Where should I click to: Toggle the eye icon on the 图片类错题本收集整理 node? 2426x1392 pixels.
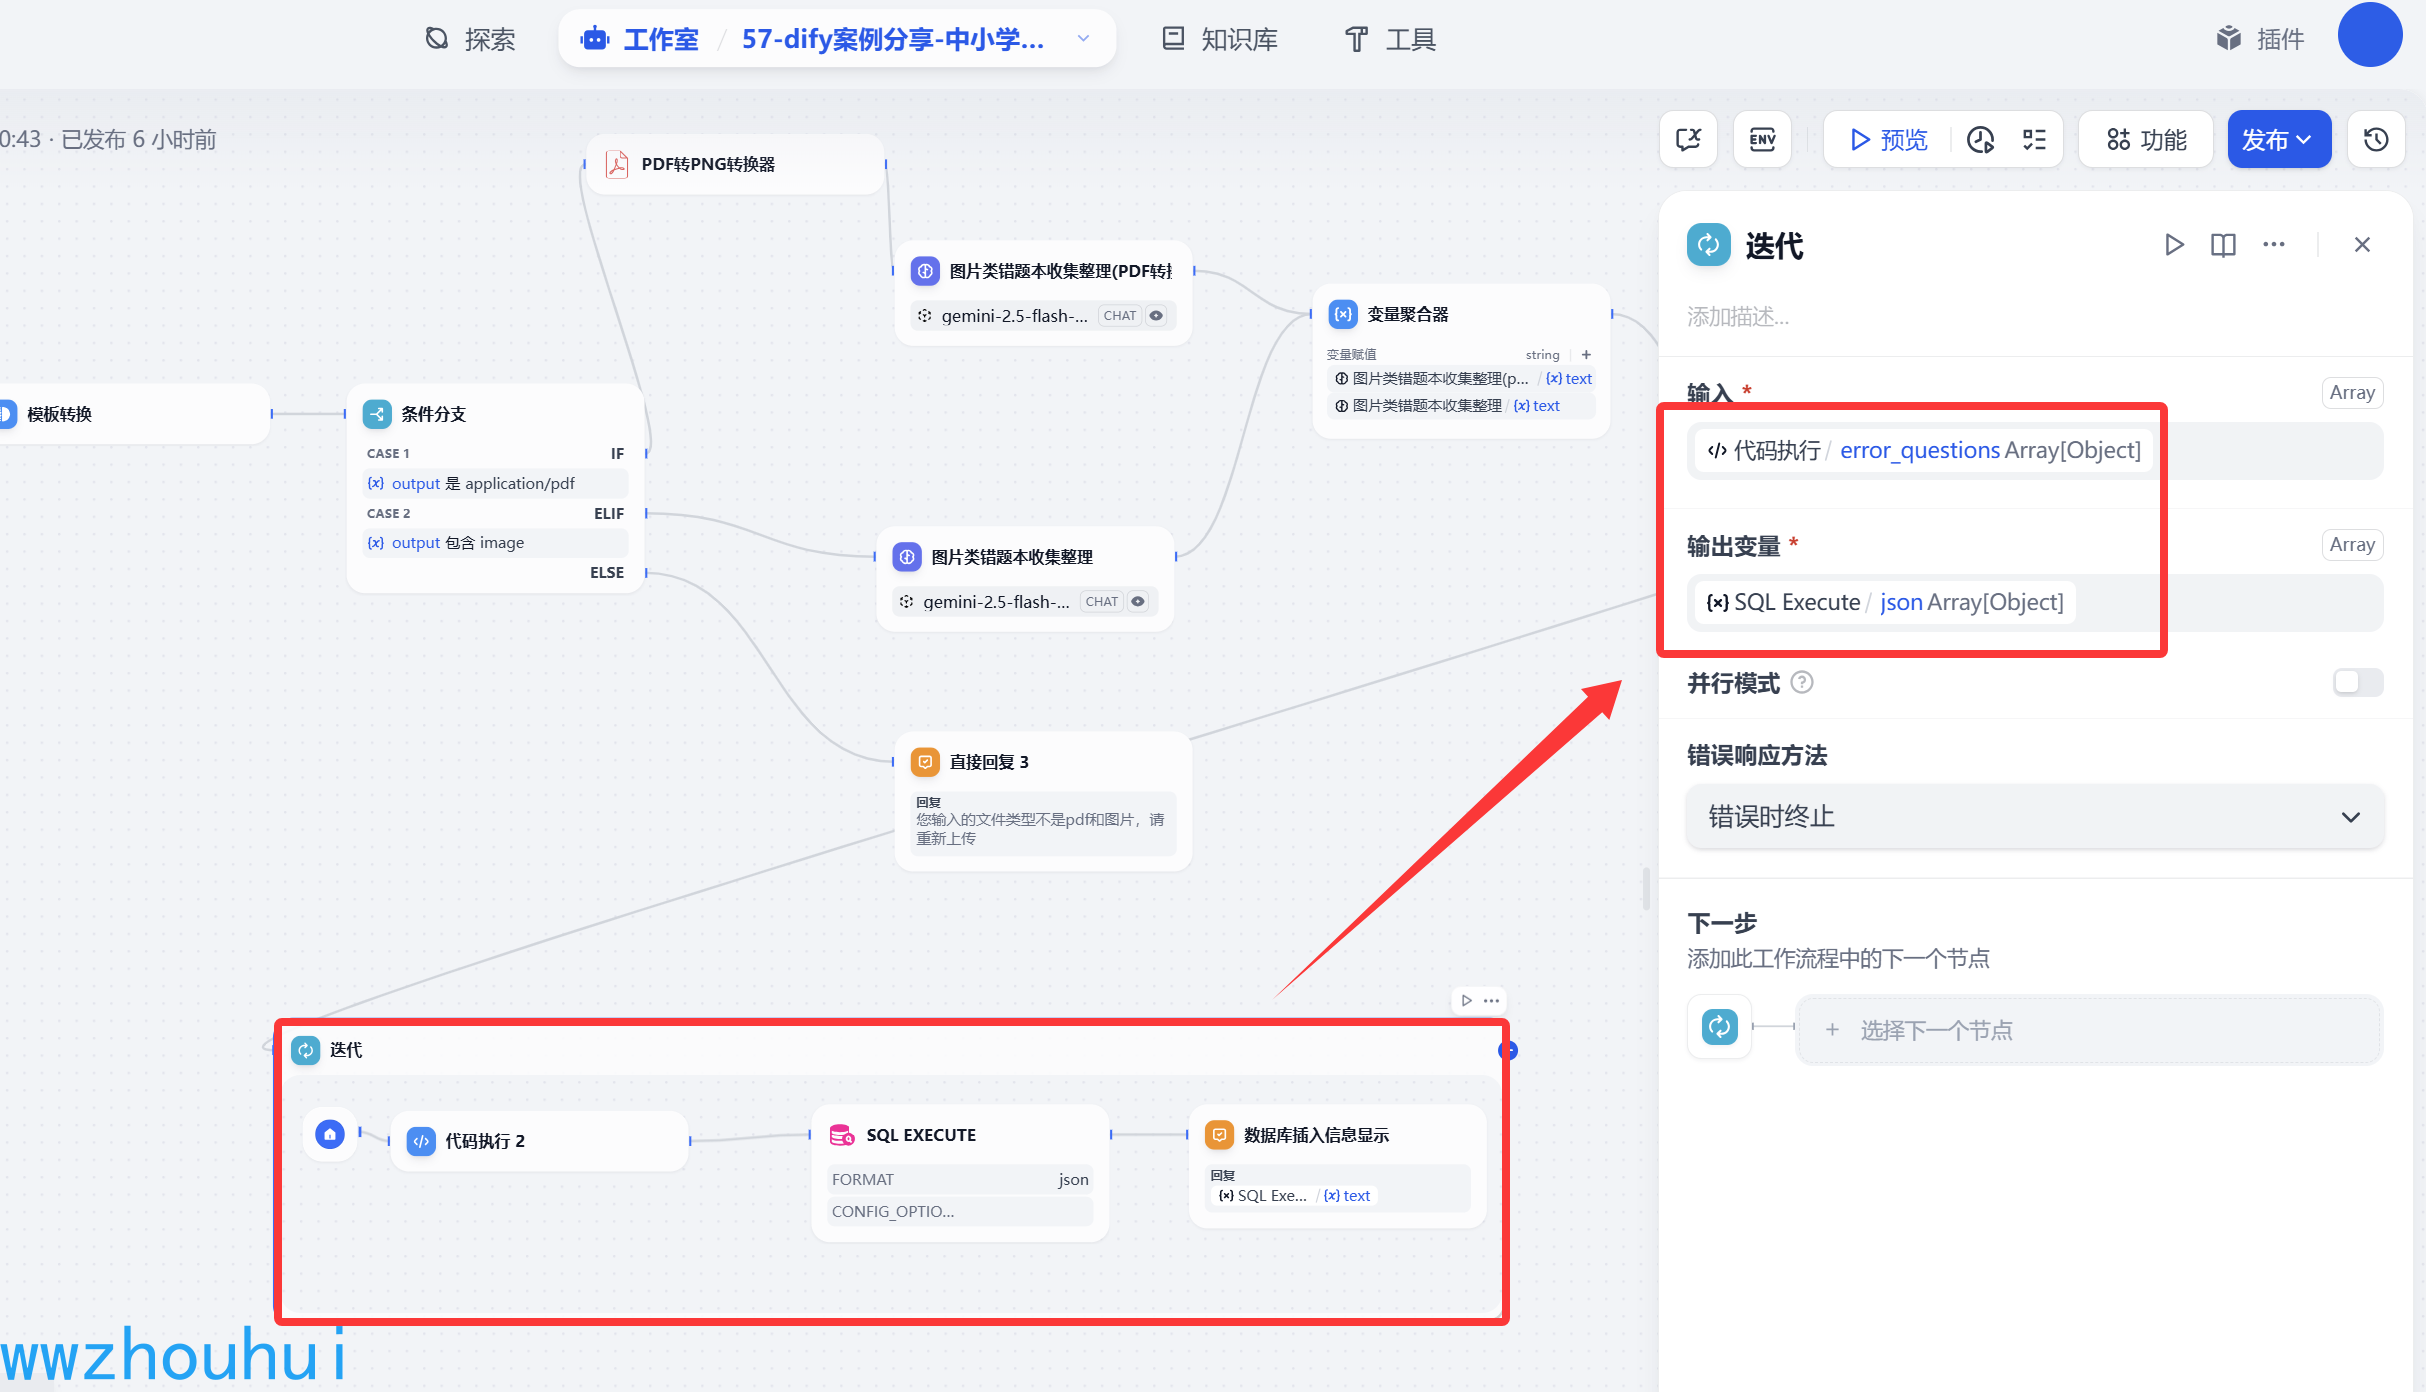tap(1138, 602)
